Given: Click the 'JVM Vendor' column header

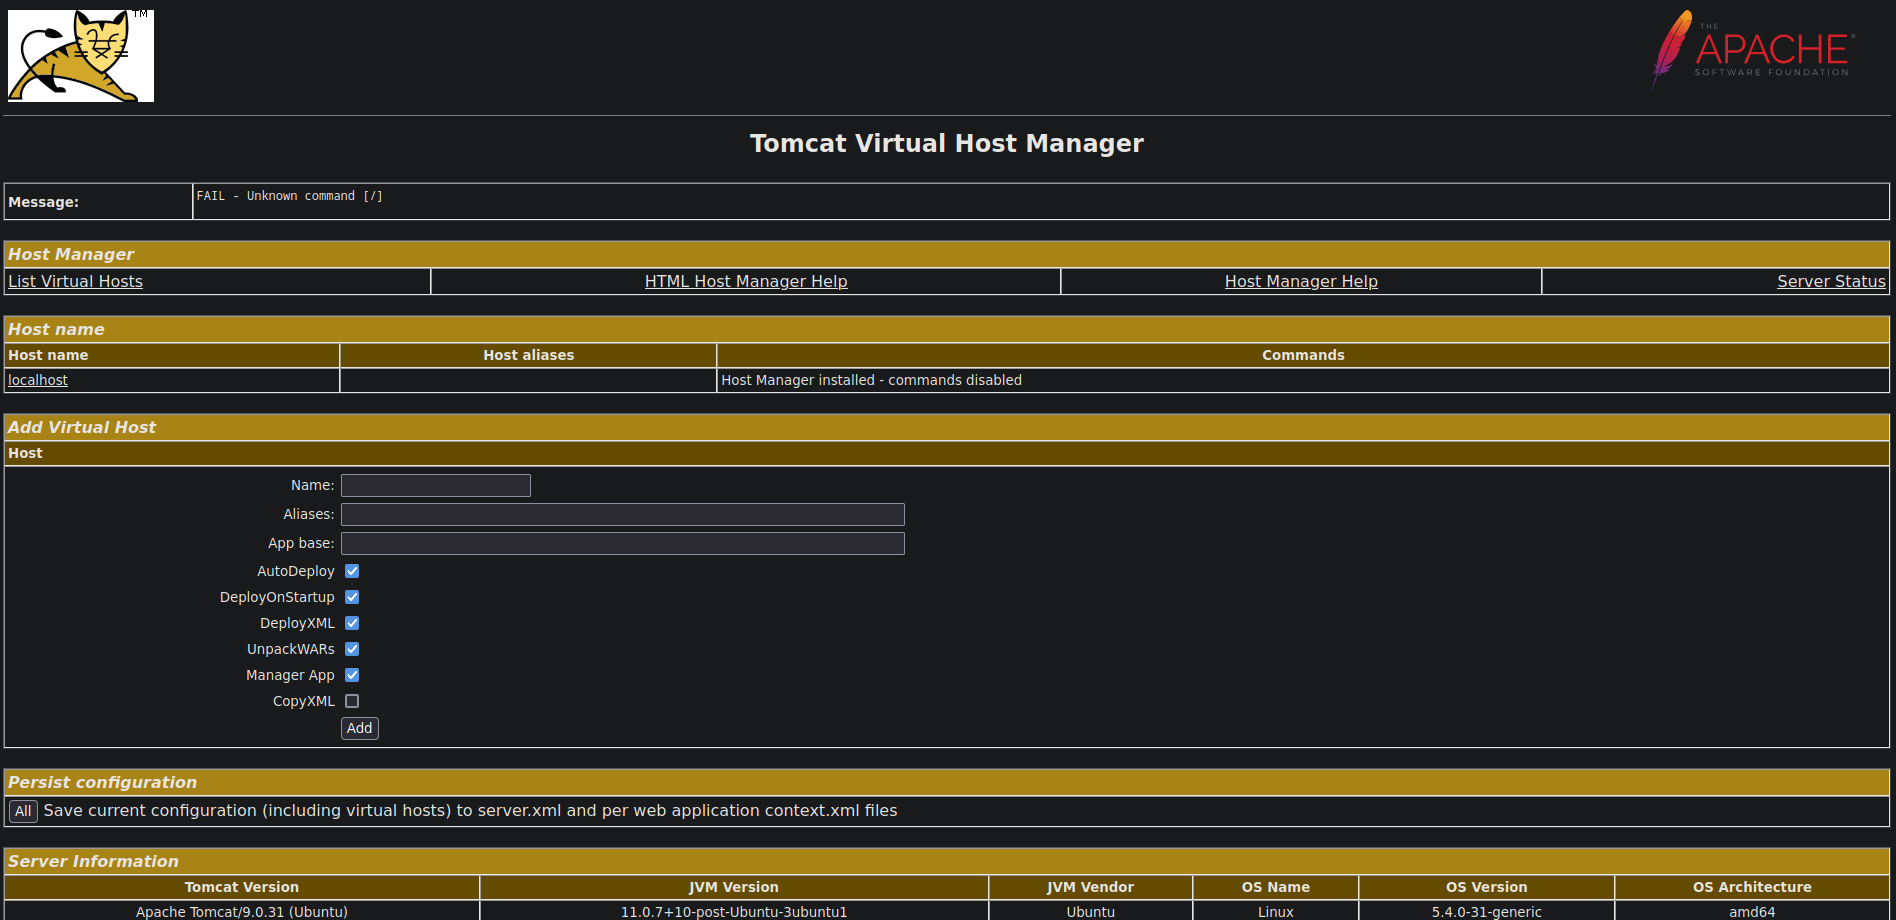Looking at the screenshot, I should [1090, 887].
